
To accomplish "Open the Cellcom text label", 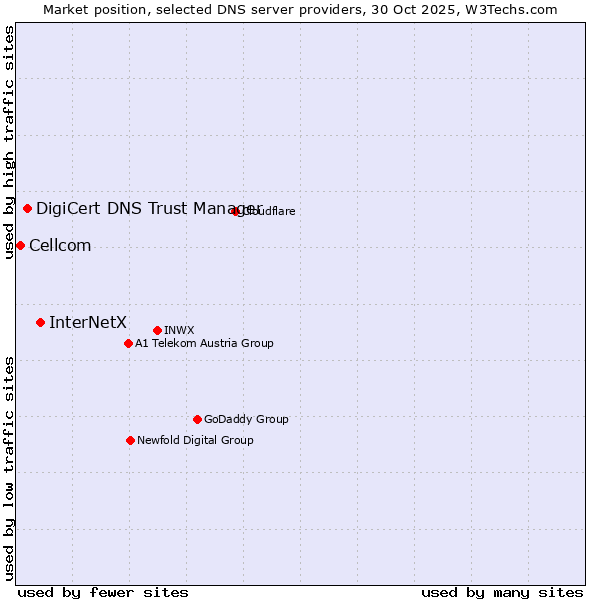I will tap(60, 246).
